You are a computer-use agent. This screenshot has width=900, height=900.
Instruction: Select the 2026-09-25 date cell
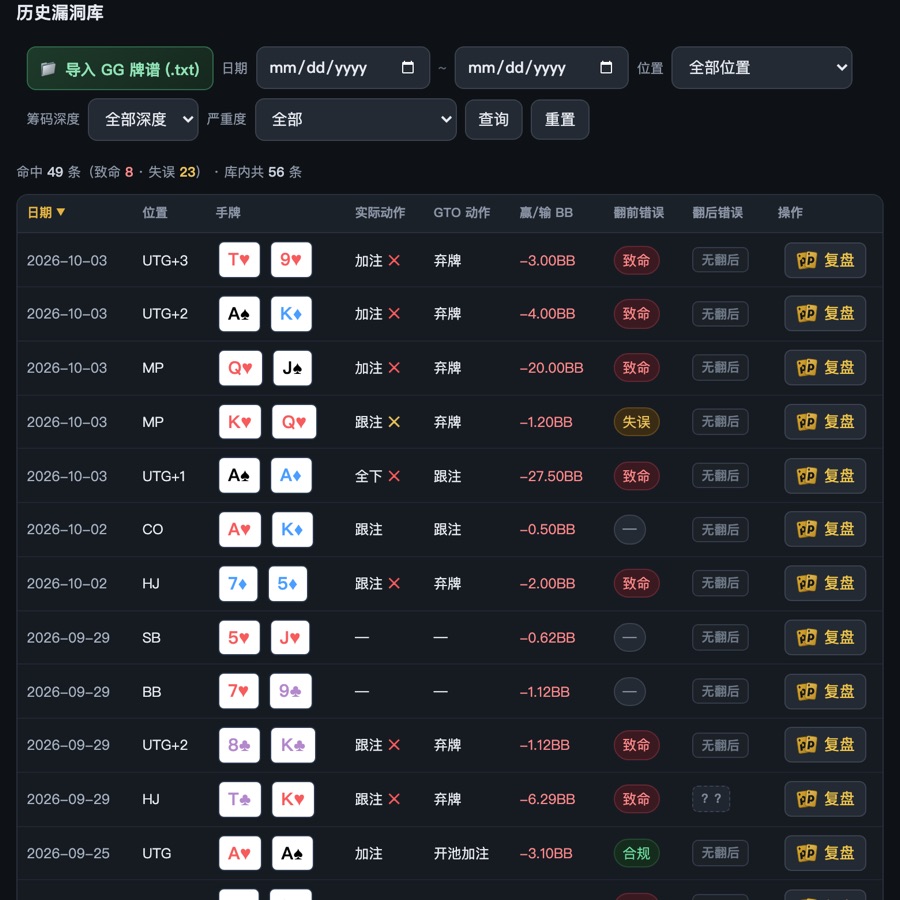pos(68,853)
